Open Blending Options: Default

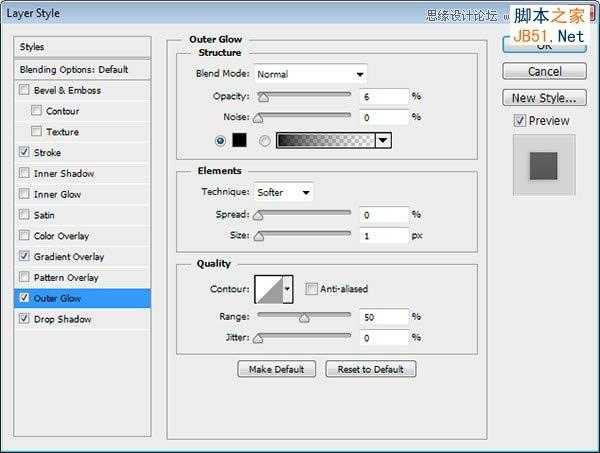pos(82,70)
